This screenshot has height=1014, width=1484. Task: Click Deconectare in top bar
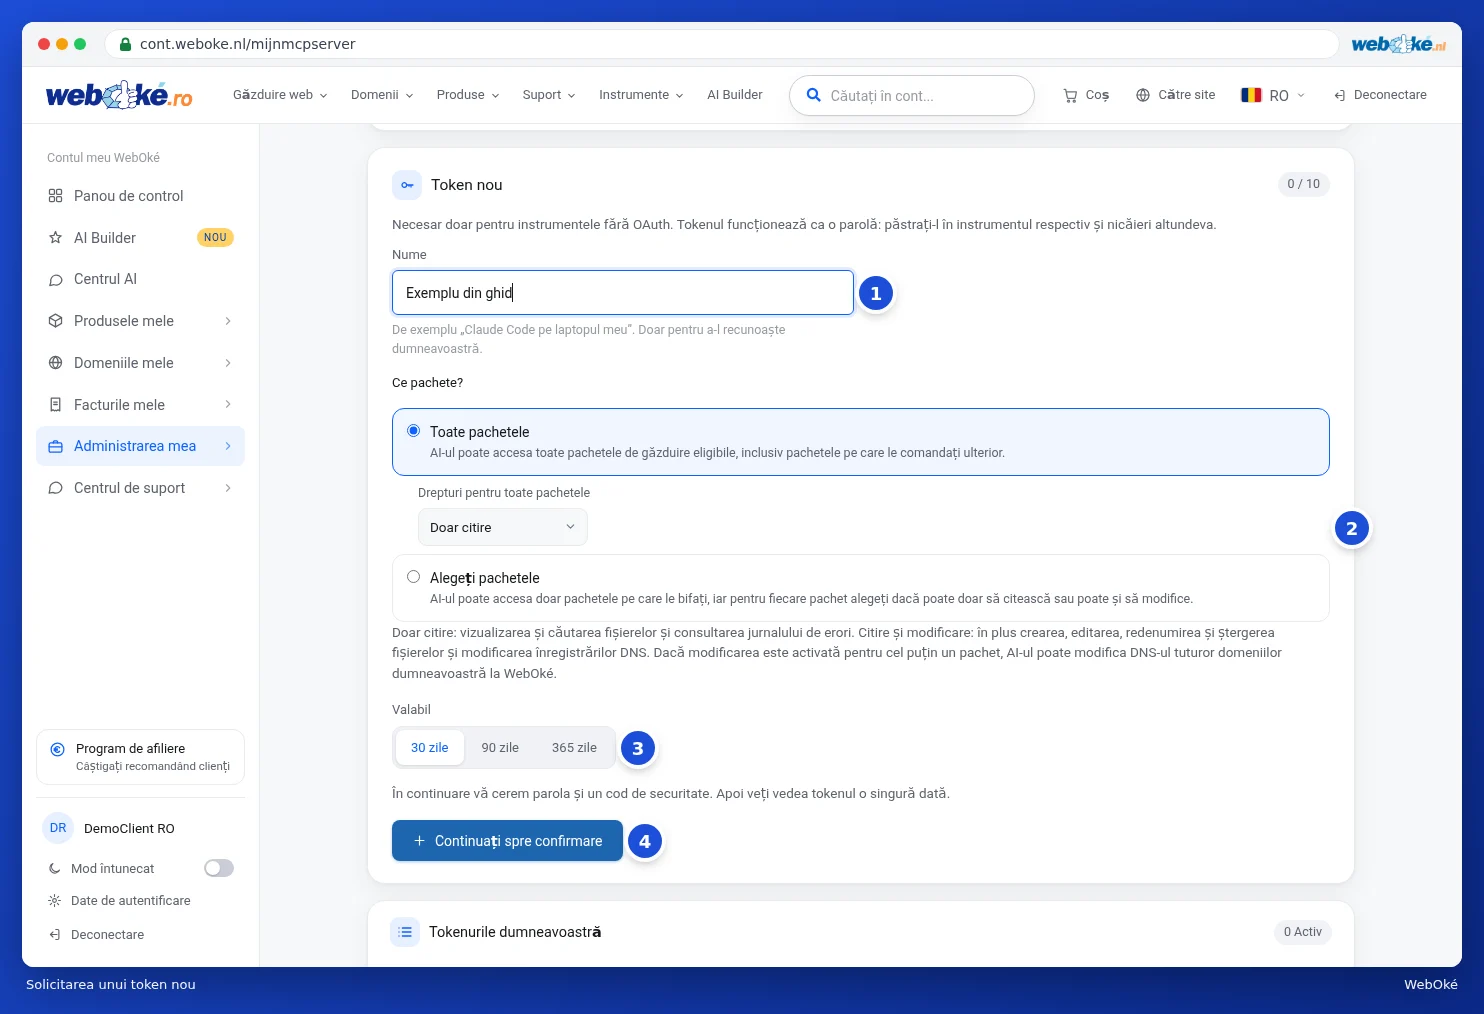1380,95
